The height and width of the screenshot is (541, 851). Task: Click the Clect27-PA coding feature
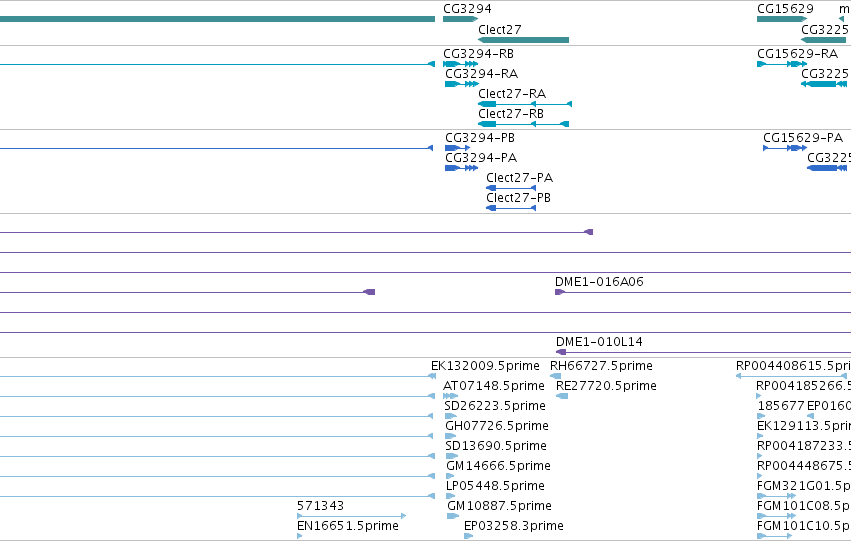point(511,188)
